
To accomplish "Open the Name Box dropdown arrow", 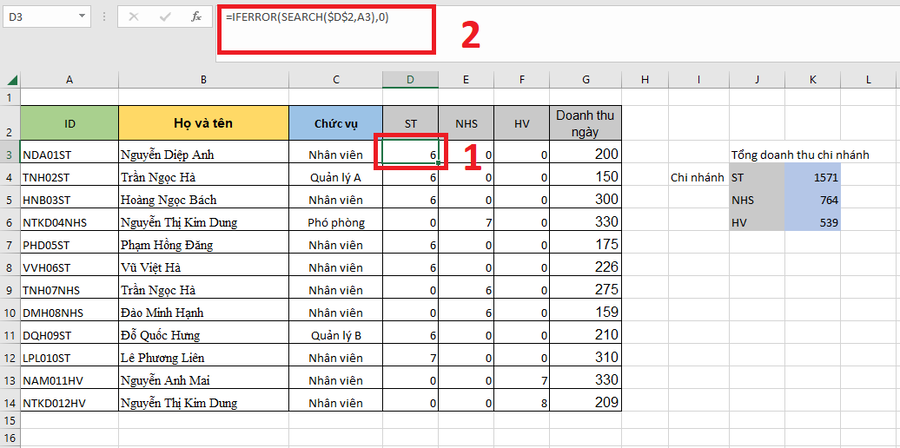I will pyautogui.click(x=82, y=17).
